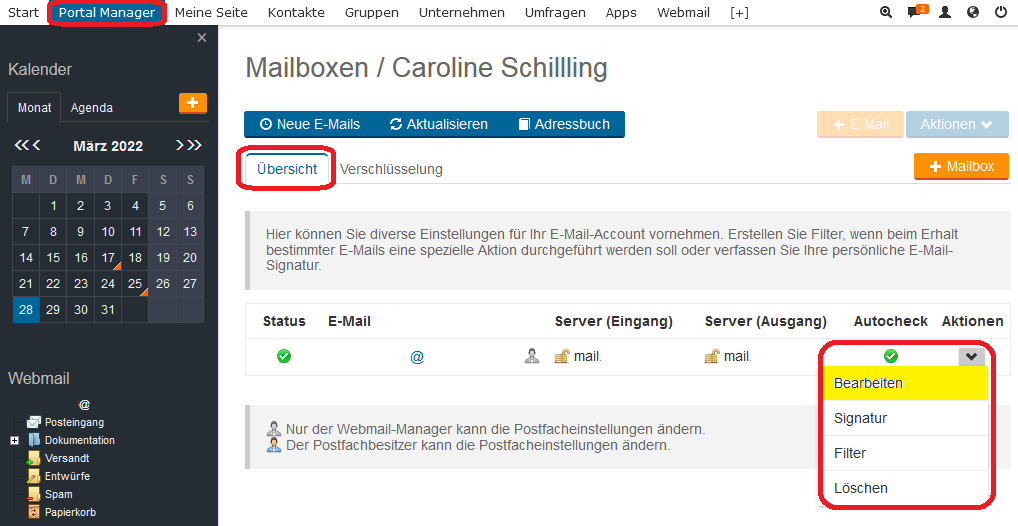Open Umfragen in top navigation

pos(555,12)
